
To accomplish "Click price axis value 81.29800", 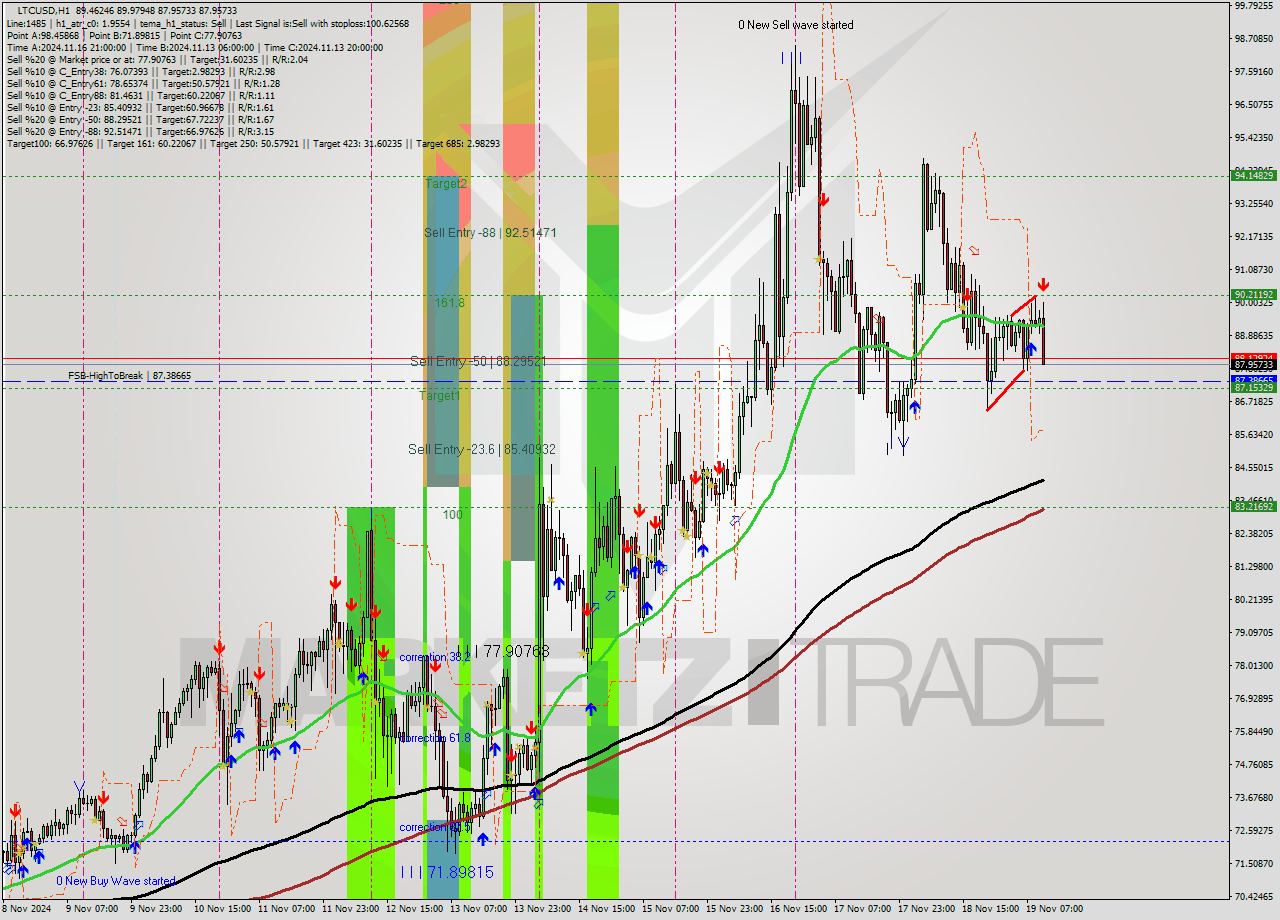I will pos(1254,566).
